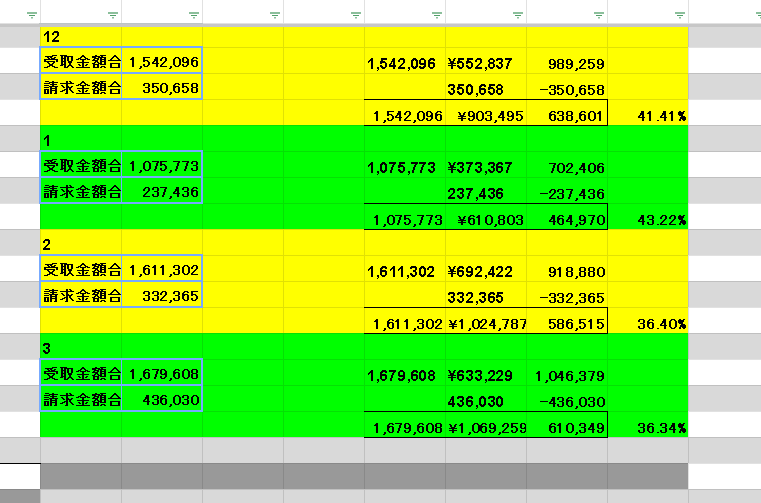Select 受取金額合 label beside 1,679,608
This screenshot has height=503, width=761.
81,373
